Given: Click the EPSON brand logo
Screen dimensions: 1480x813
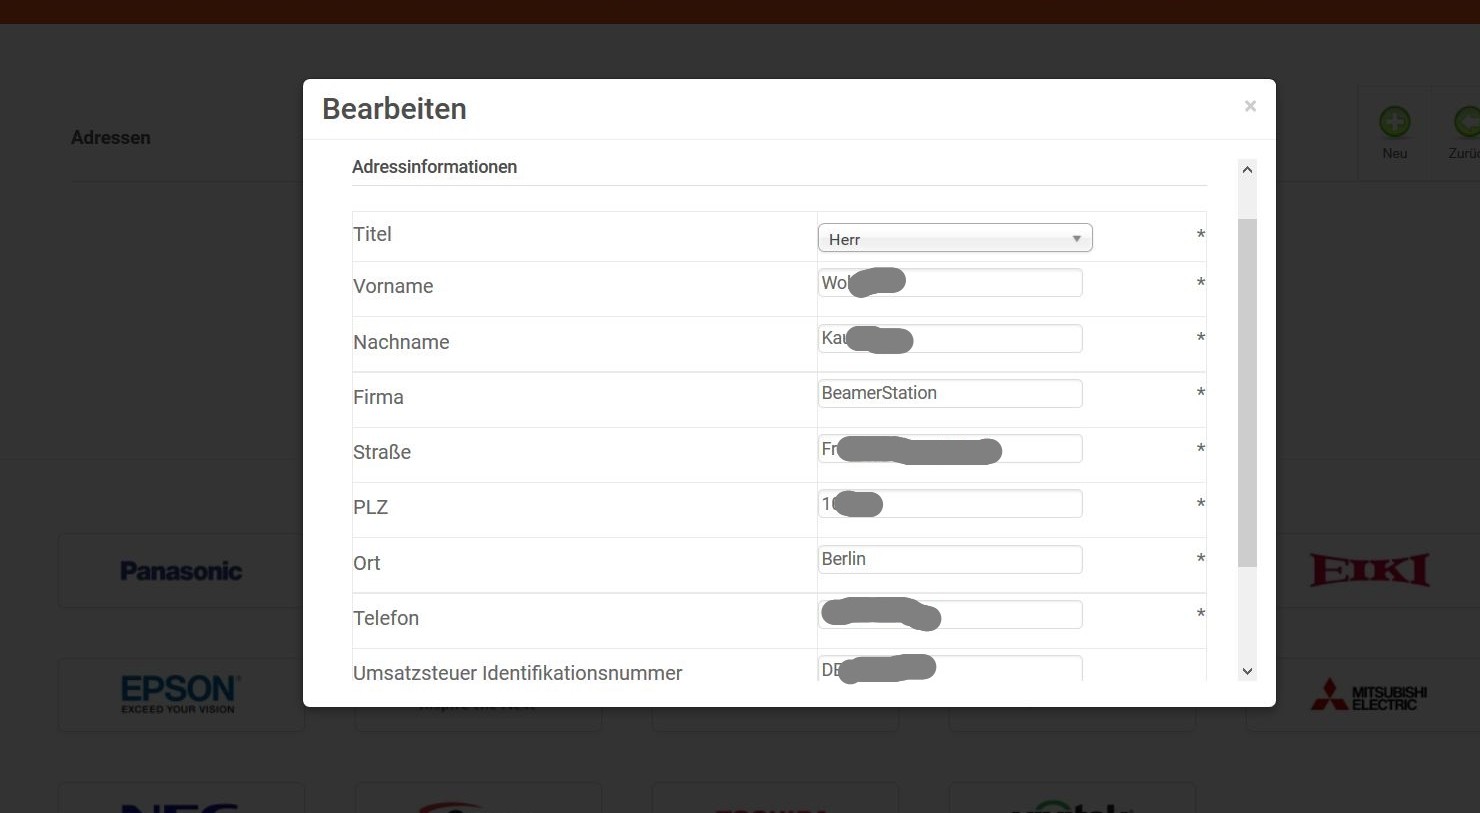Looking at the screenshot, I should click(180, 694).
